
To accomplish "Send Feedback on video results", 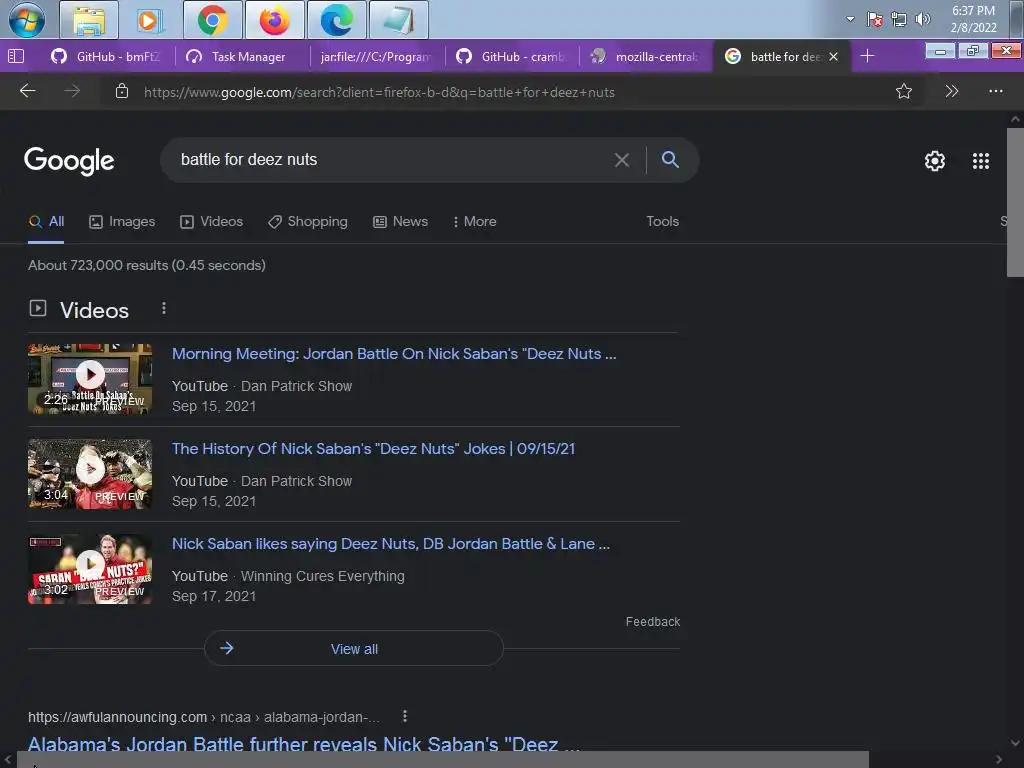I will 652,622.
